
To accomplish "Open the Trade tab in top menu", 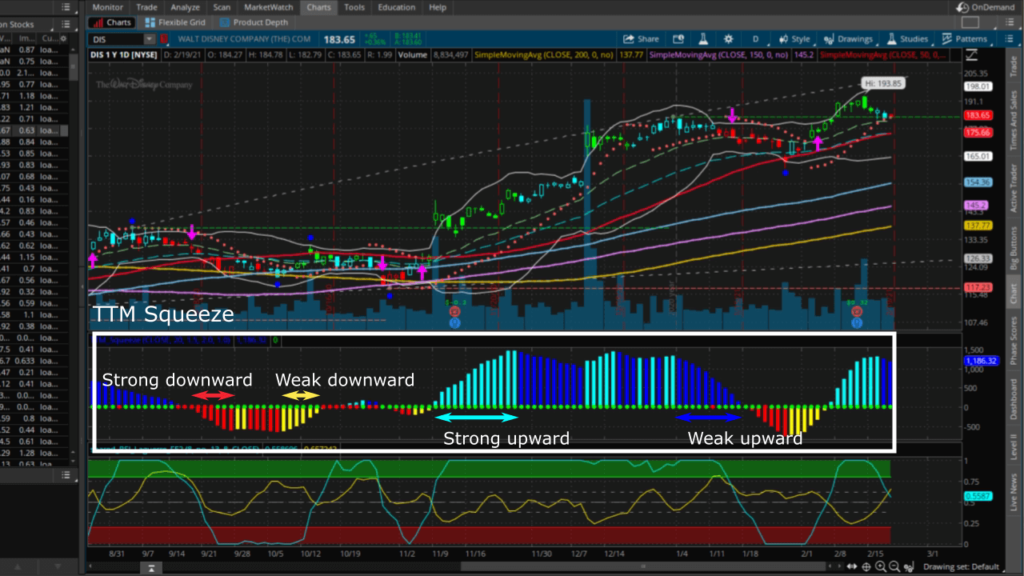I will tap(146, 7).
